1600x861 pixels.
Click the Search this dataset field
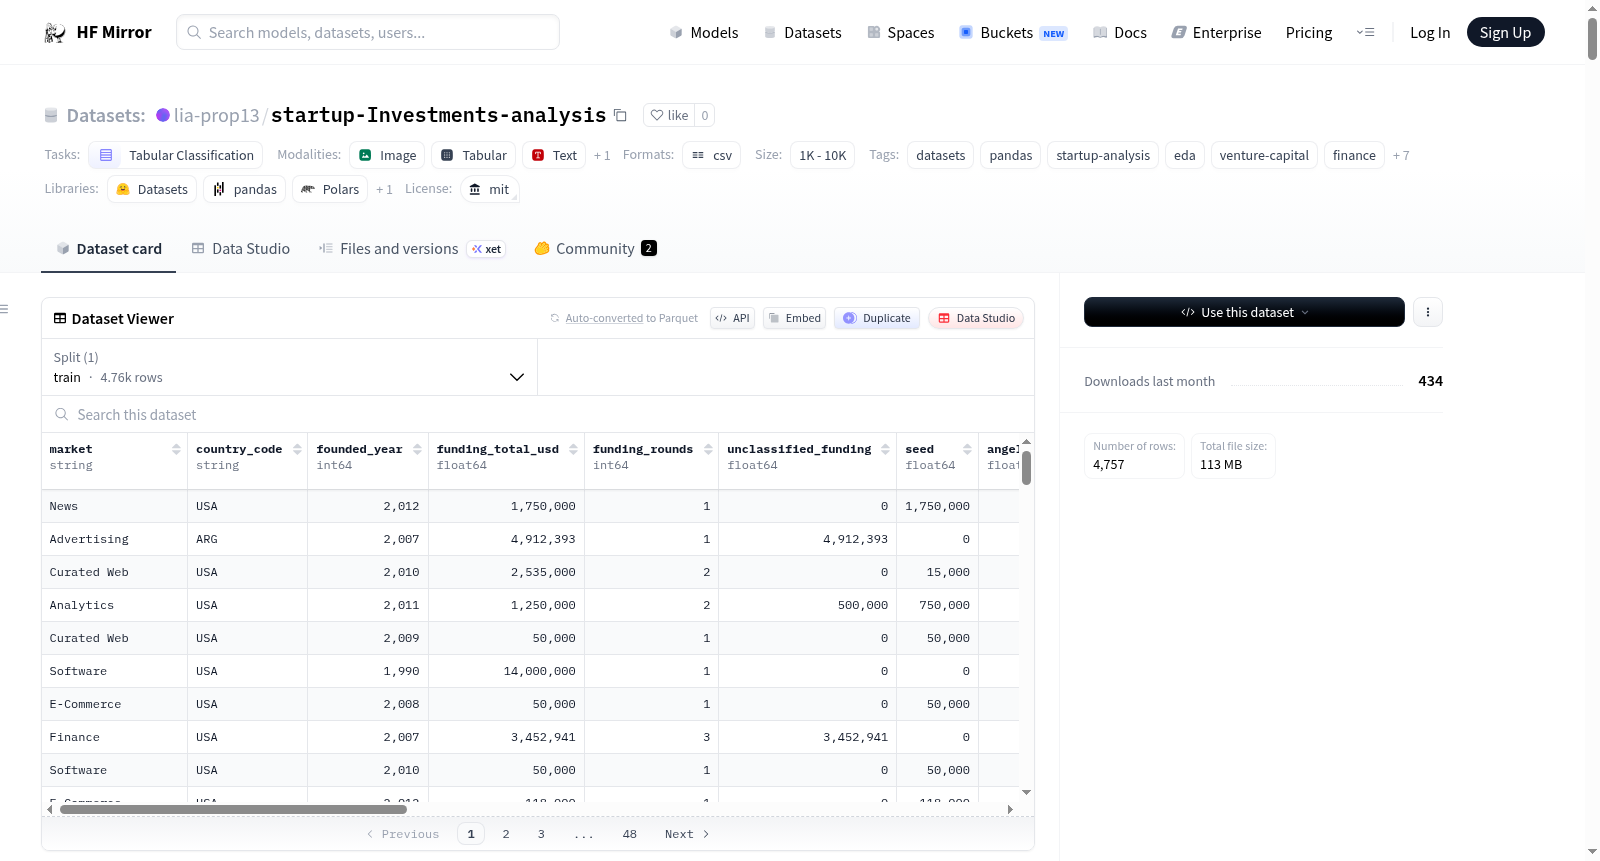point(538,414)
